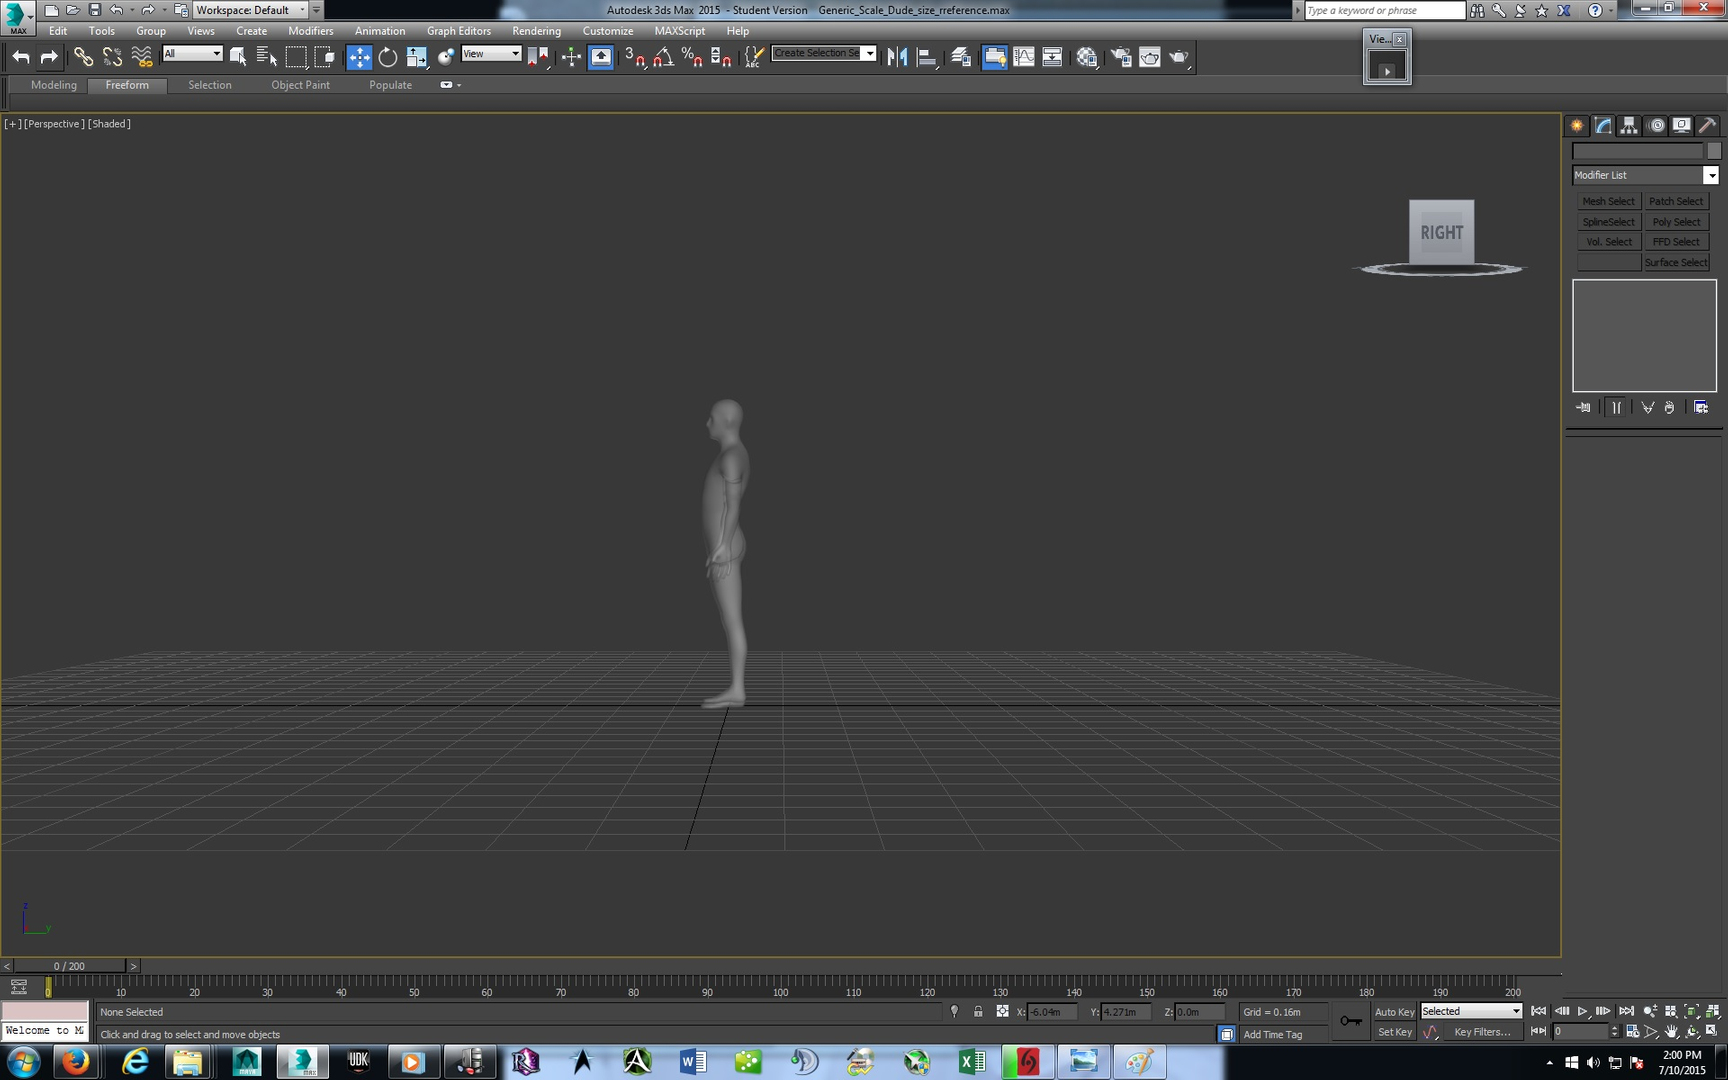Toggle Absolute/Offset transform mode

click(x=1002, y=1012)
